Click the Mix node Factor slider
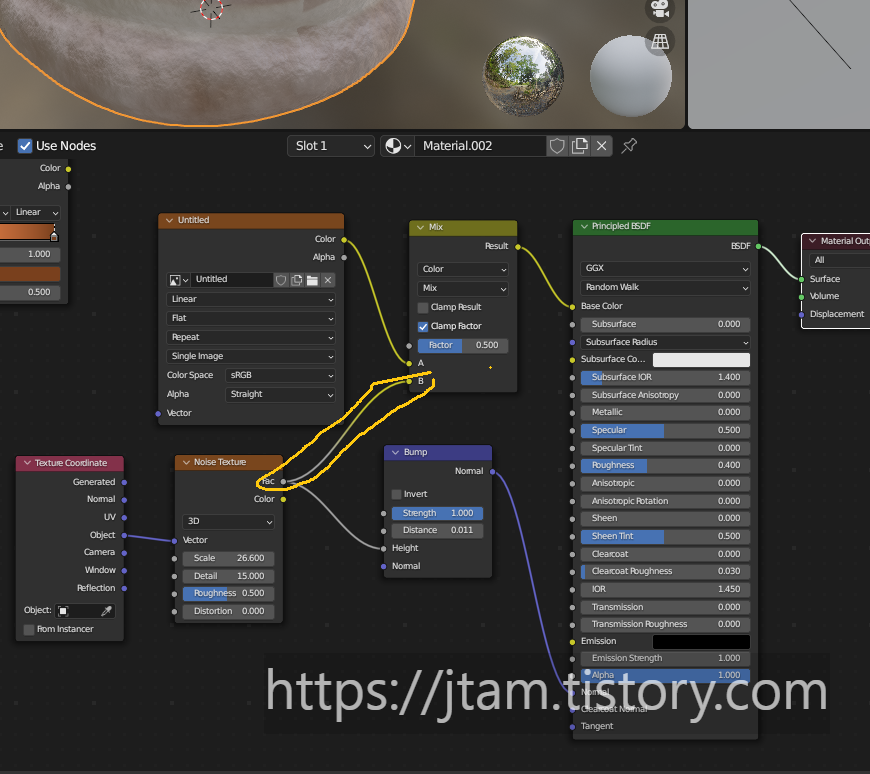Image resolution: width=870 pixels, height=774 pixels. 463,346
